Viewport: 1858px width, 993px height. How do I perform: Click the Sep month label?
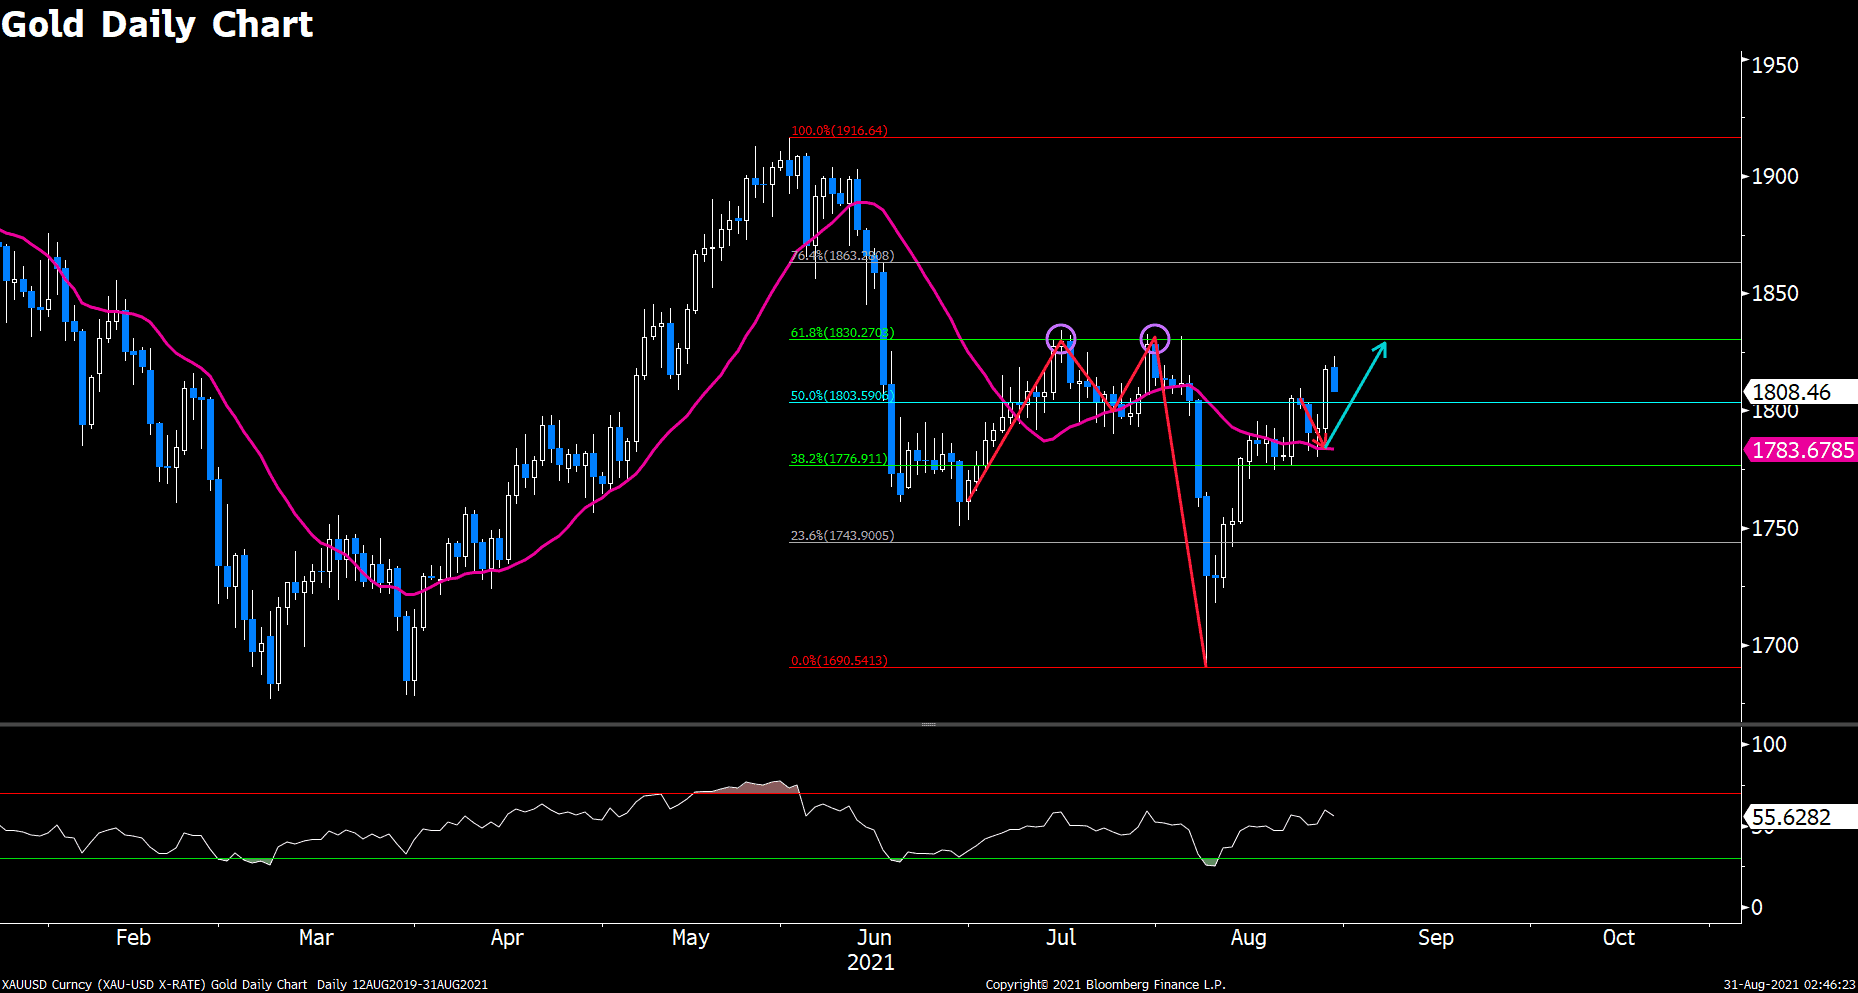pos(1436,938)
